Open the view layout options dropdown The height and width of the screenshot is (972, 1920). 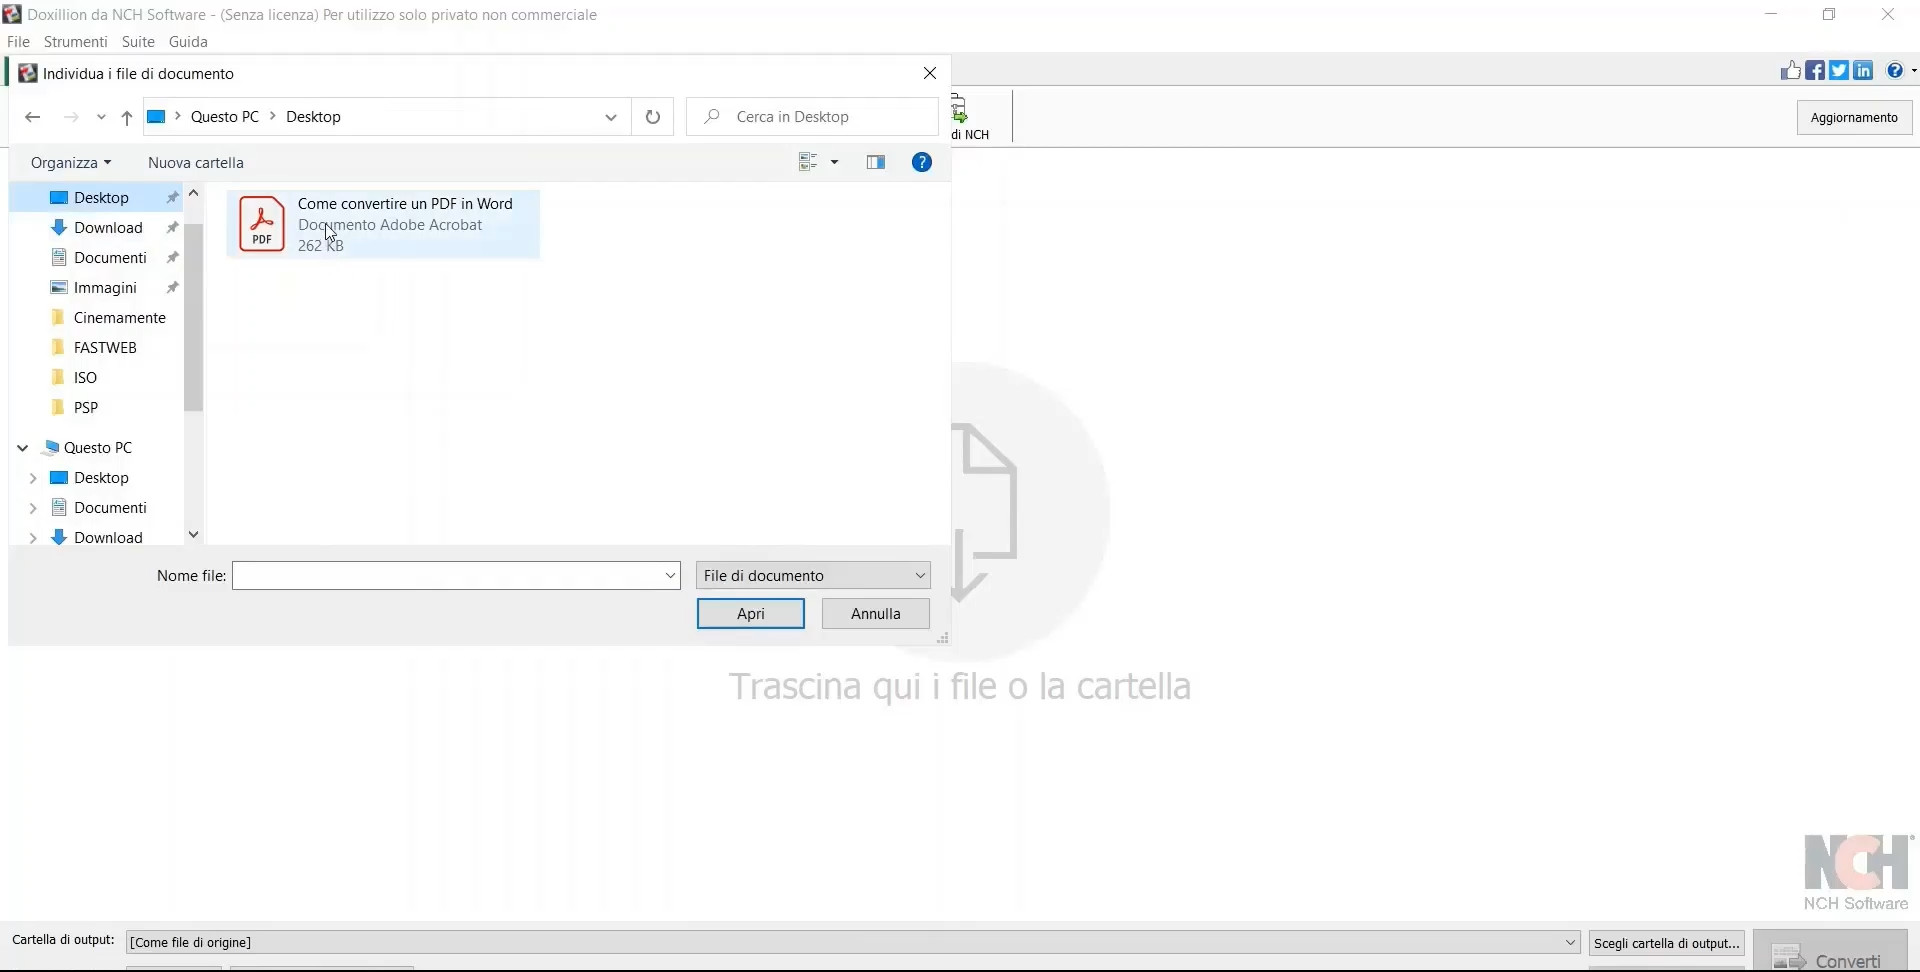(x=835, y=162)
